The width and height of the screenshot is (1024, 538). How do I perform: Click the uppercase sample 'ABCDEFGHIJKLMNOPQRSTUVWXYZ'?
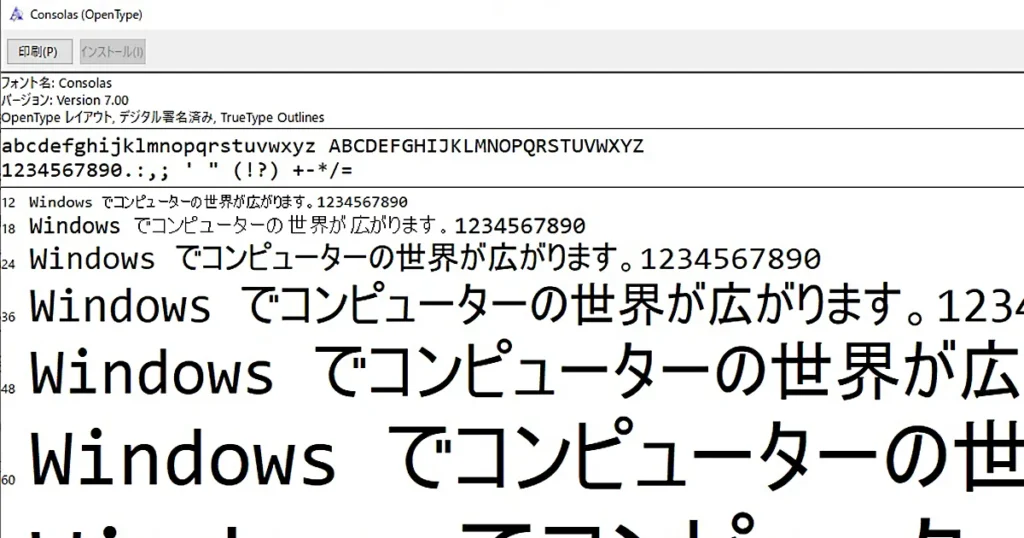[x=486, y=146]
